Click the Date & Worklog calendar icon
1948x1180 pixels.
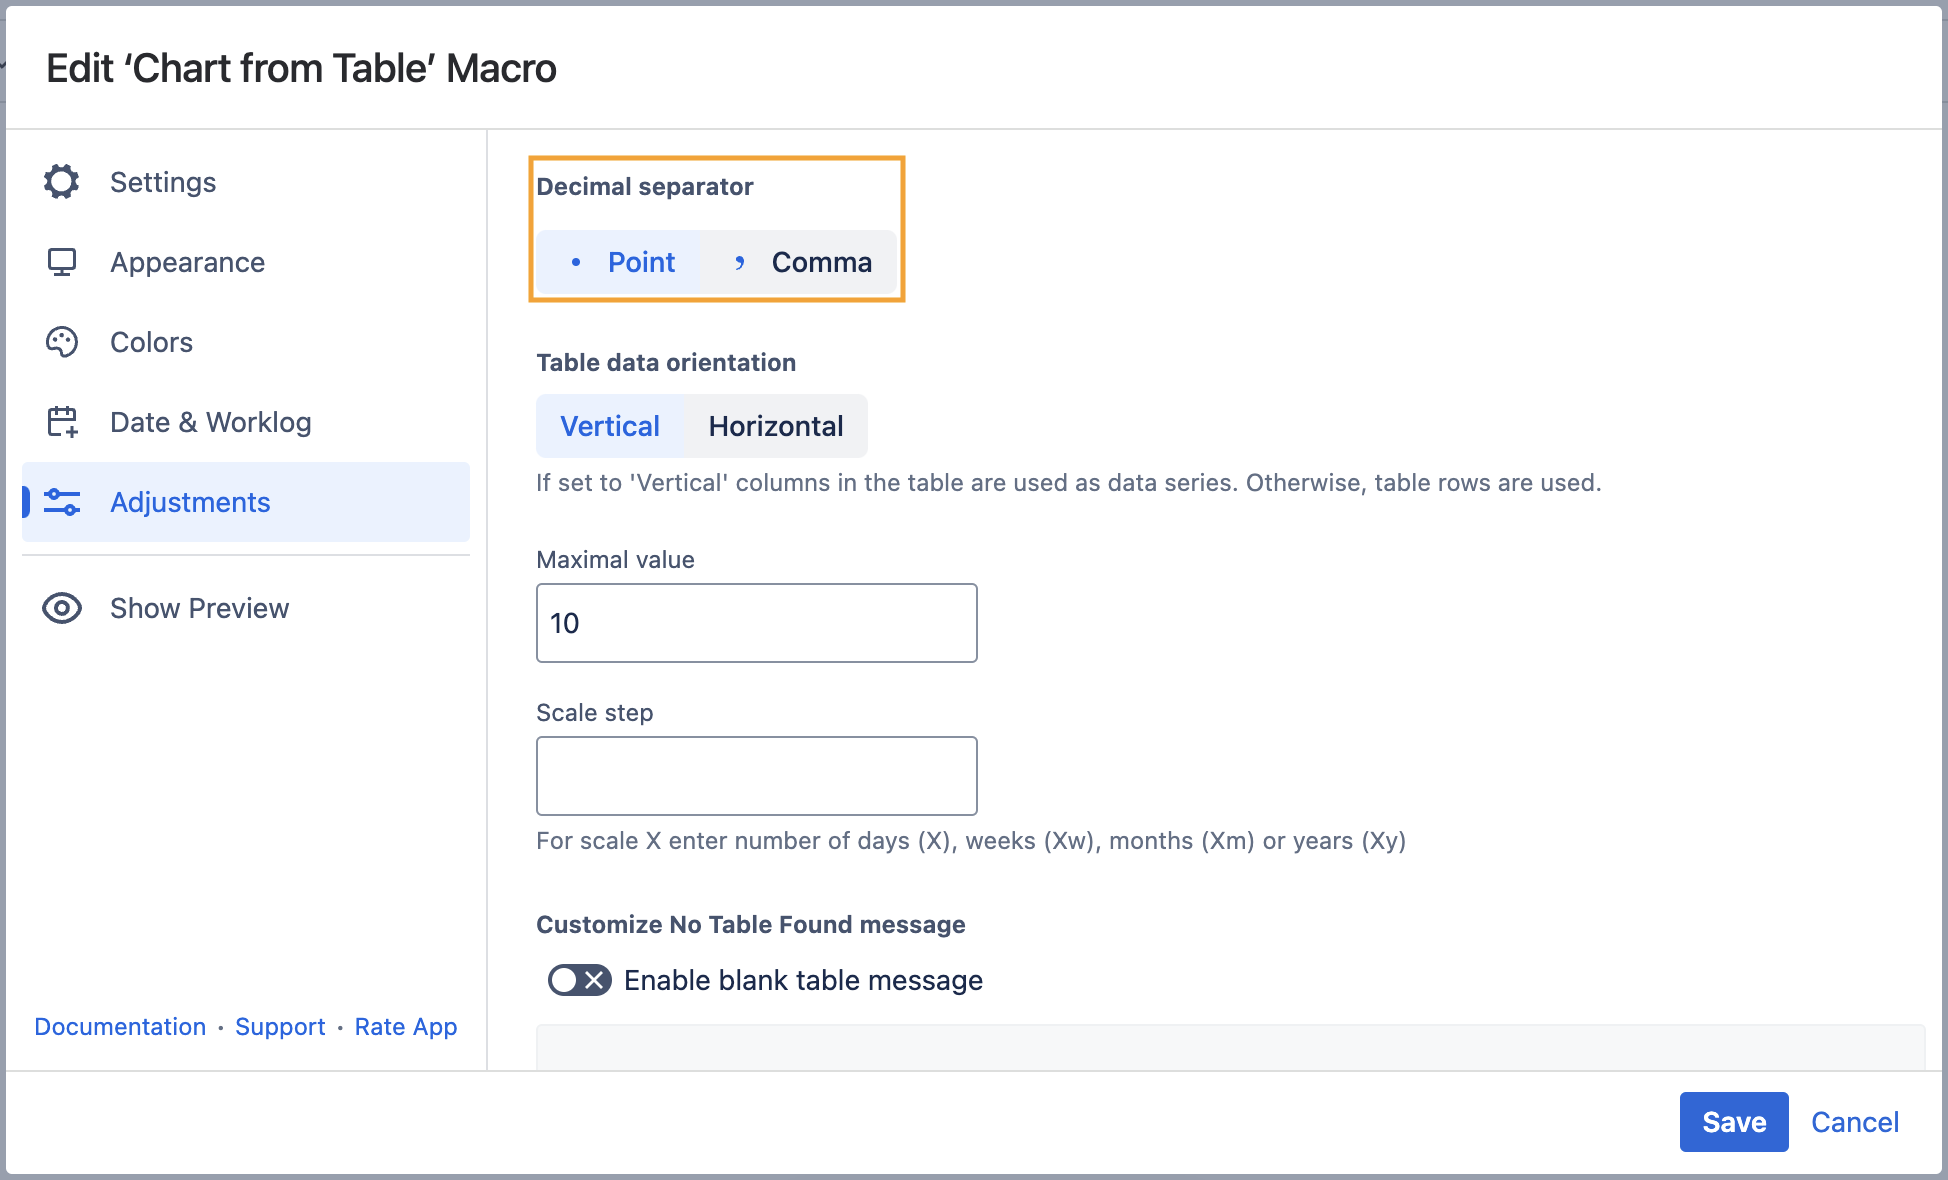[62, 422]
